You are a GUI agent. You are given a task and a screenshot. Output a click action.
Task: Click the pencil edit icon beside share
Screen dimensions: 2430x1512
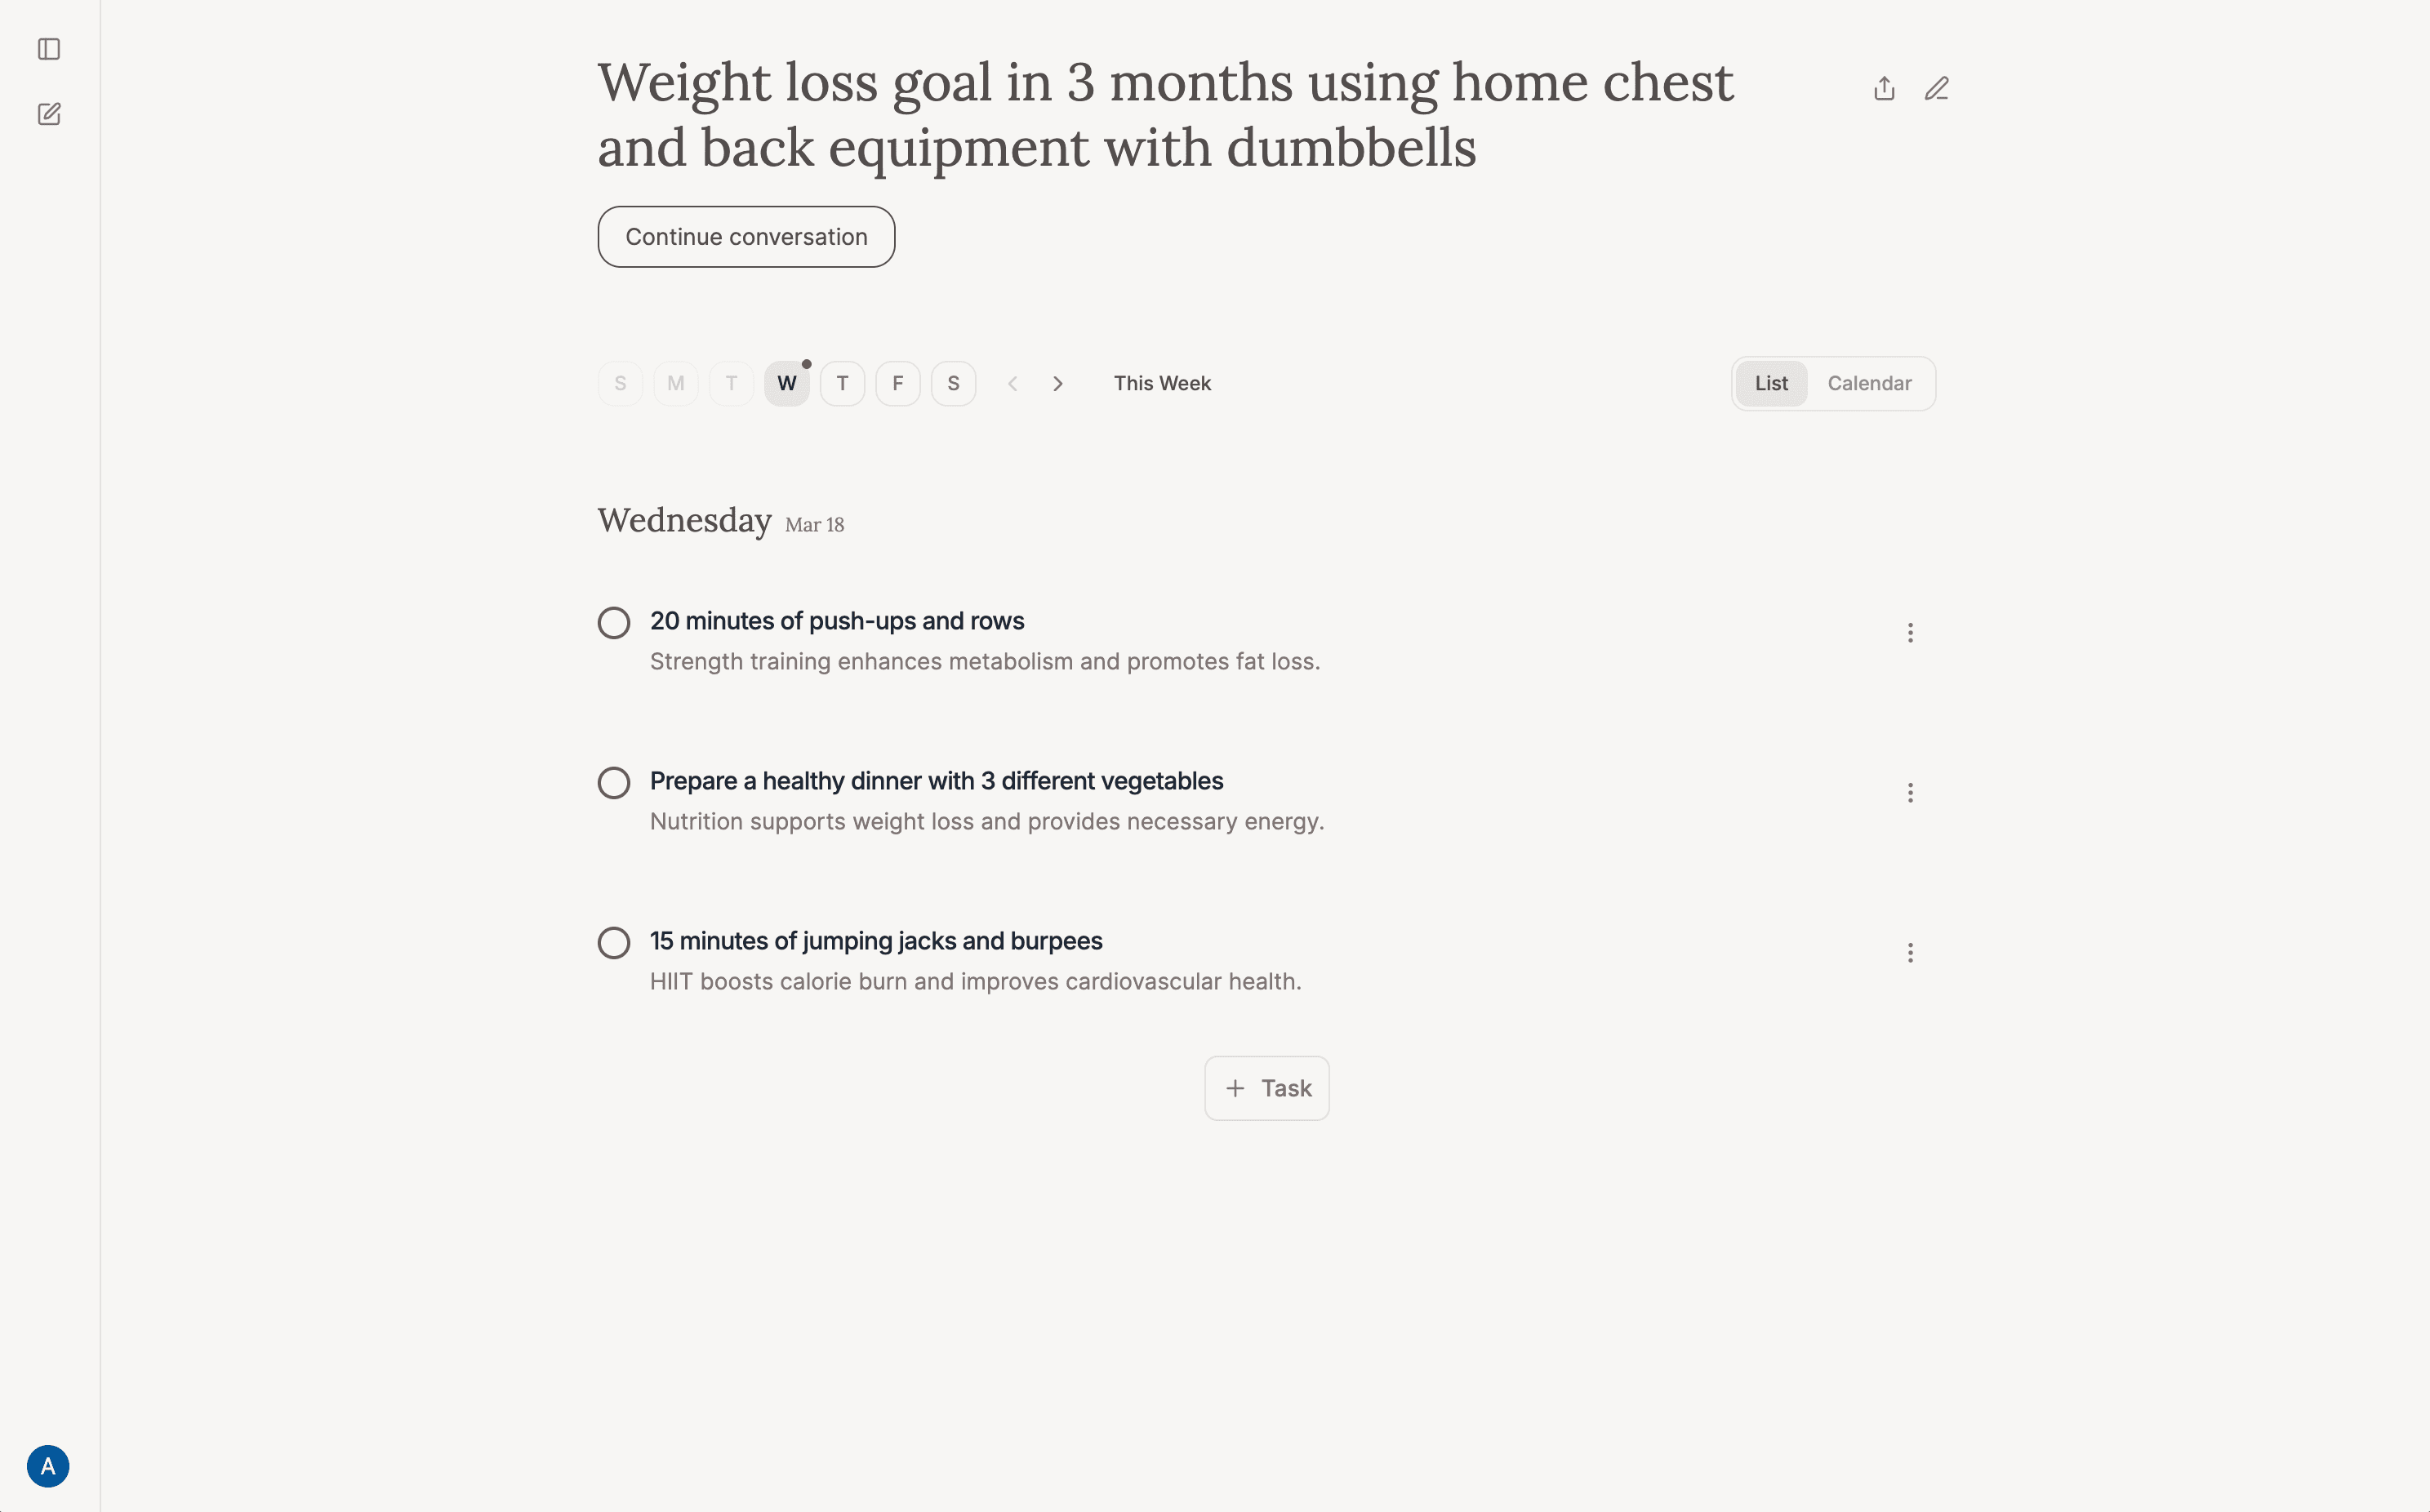[x=1937, y=88]
